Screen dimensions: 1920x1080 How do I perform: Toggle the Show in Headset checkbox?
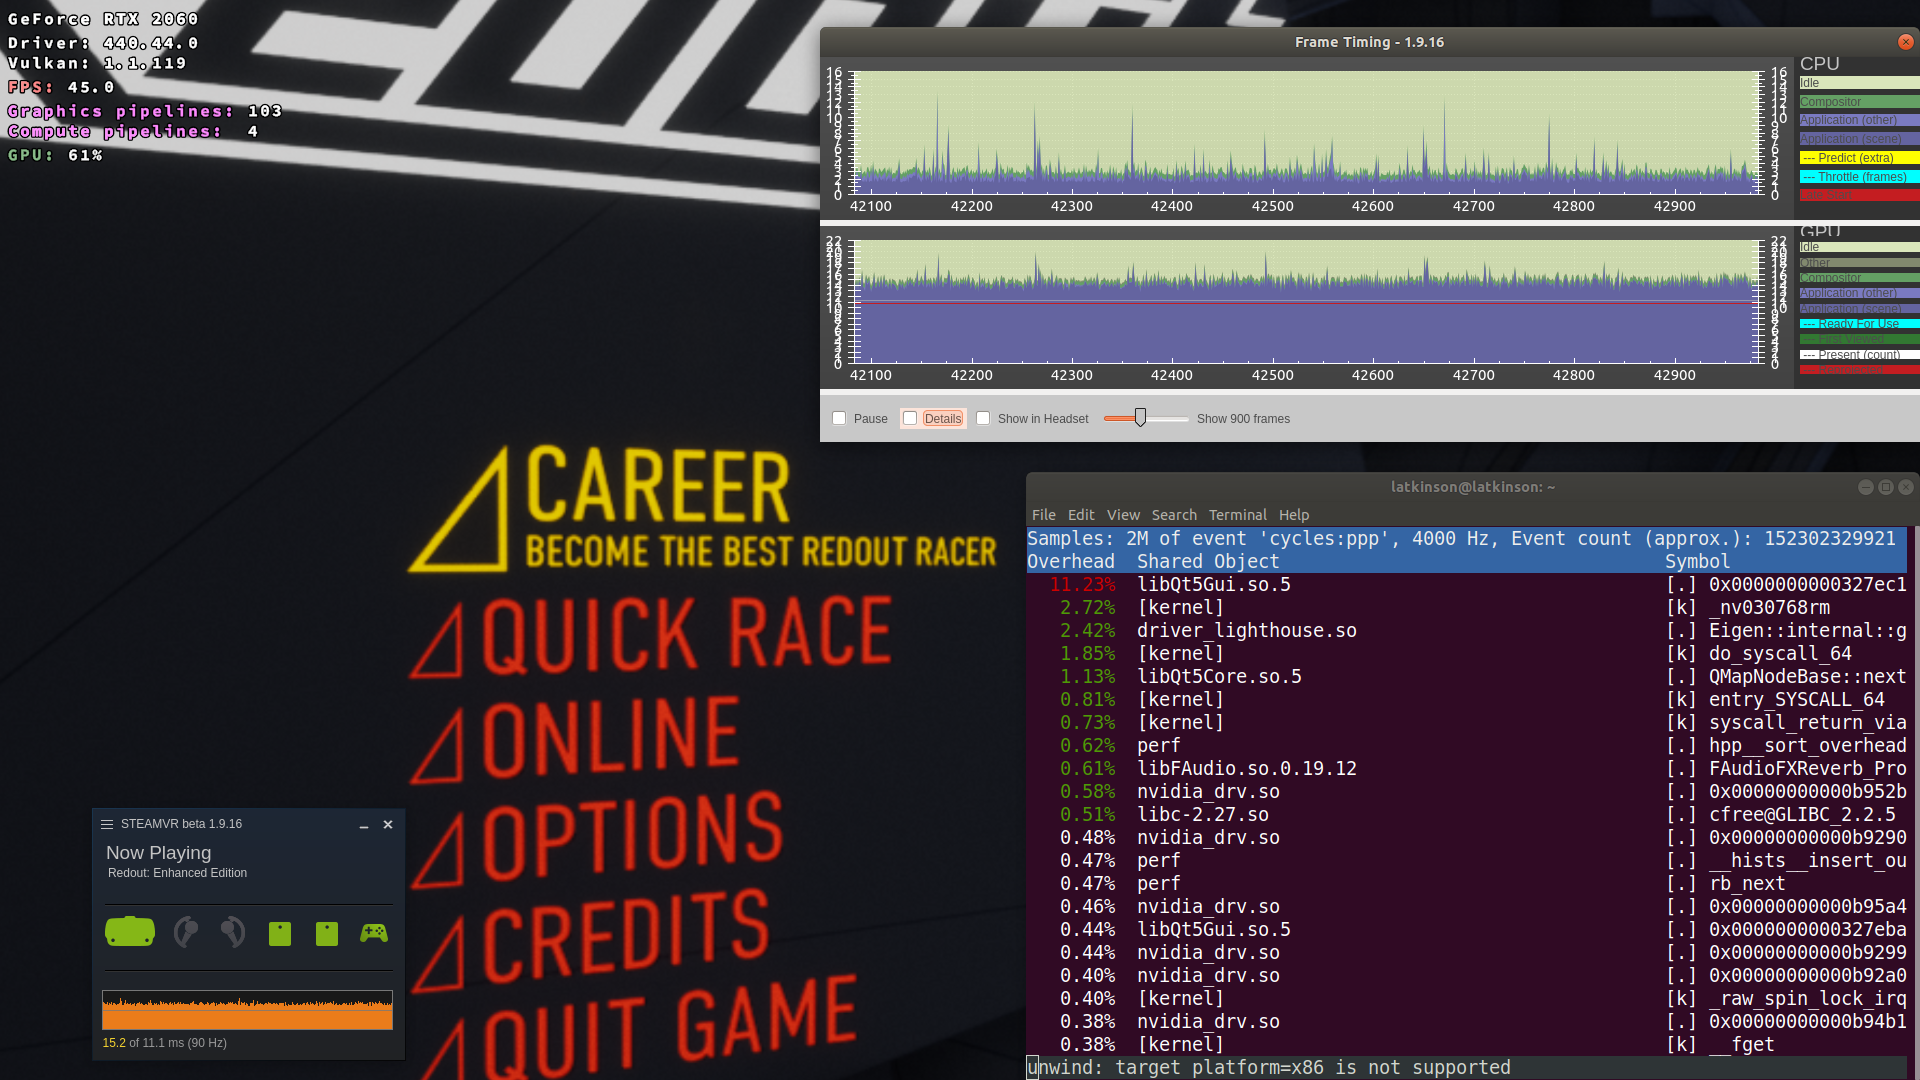[x=983, y=419]
